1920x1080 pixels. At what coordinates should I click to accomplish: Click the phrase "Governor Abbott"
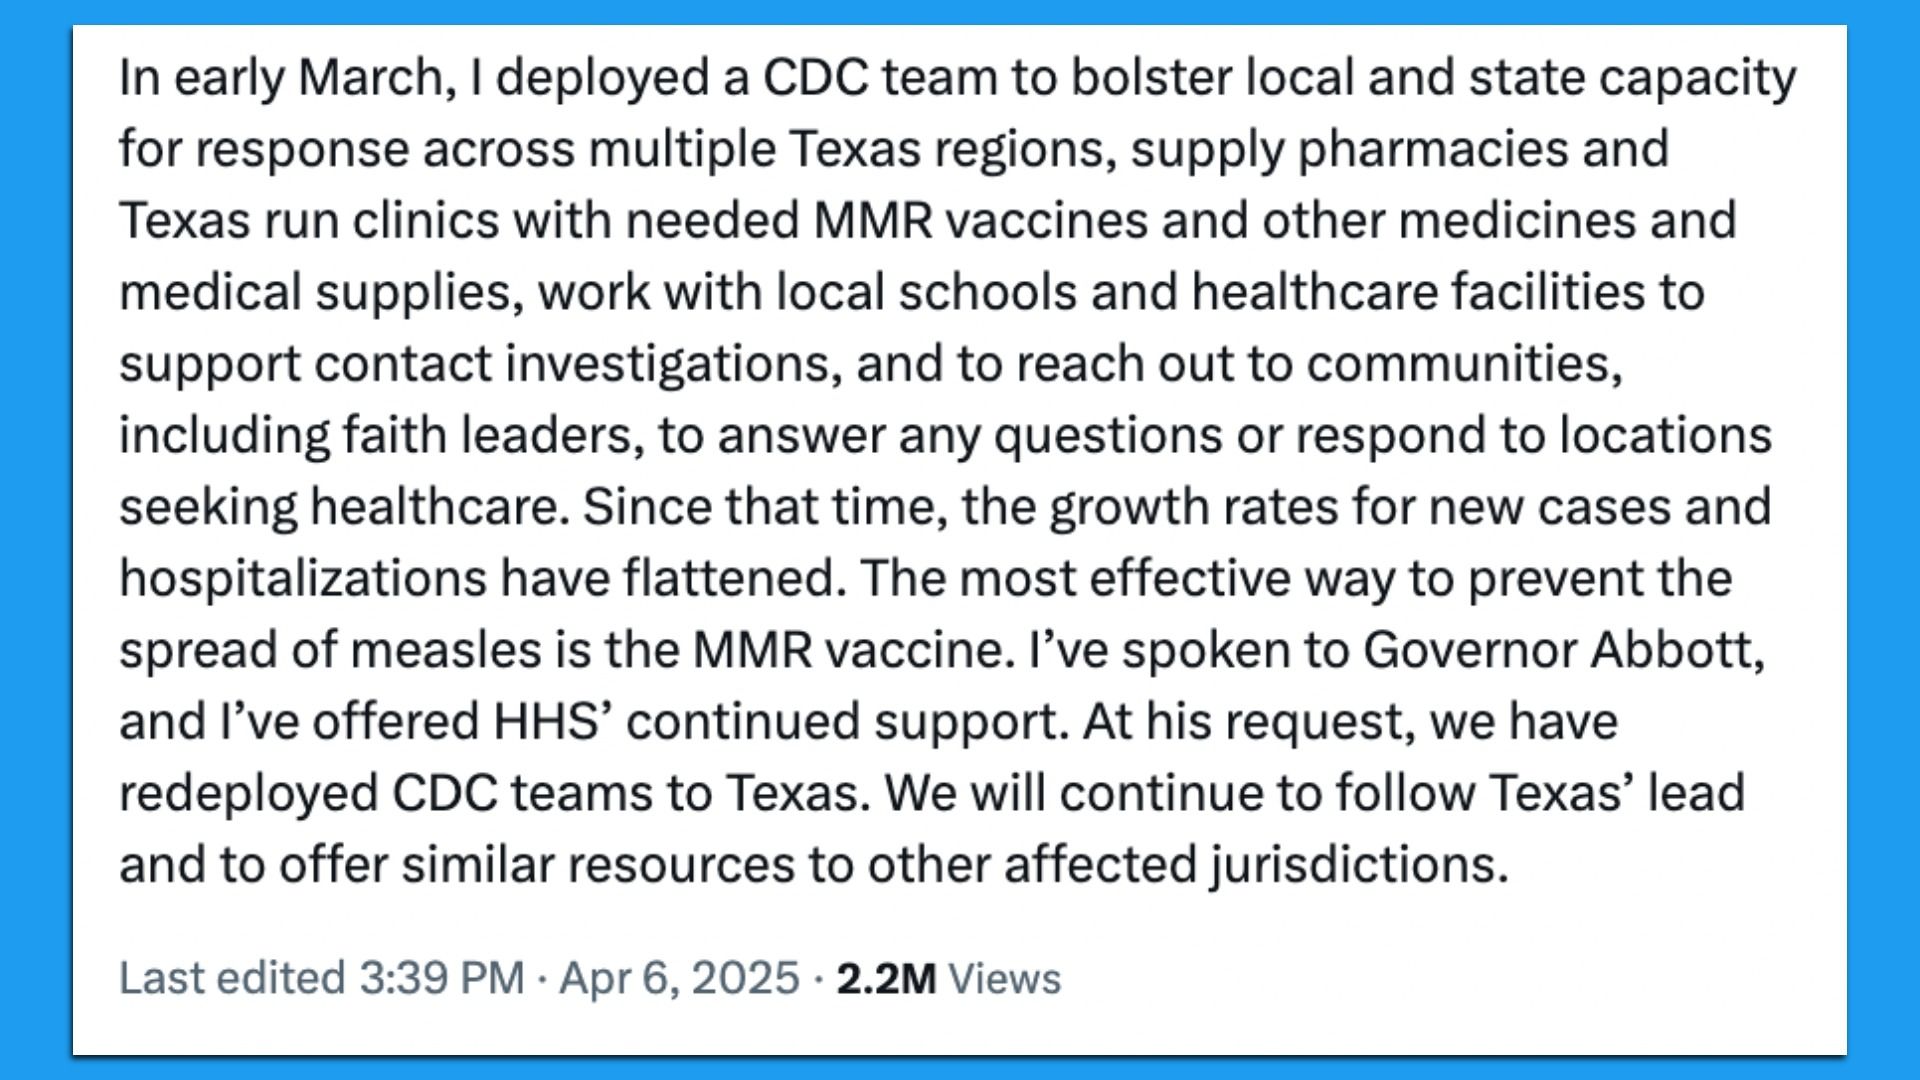click(1562, 650)
